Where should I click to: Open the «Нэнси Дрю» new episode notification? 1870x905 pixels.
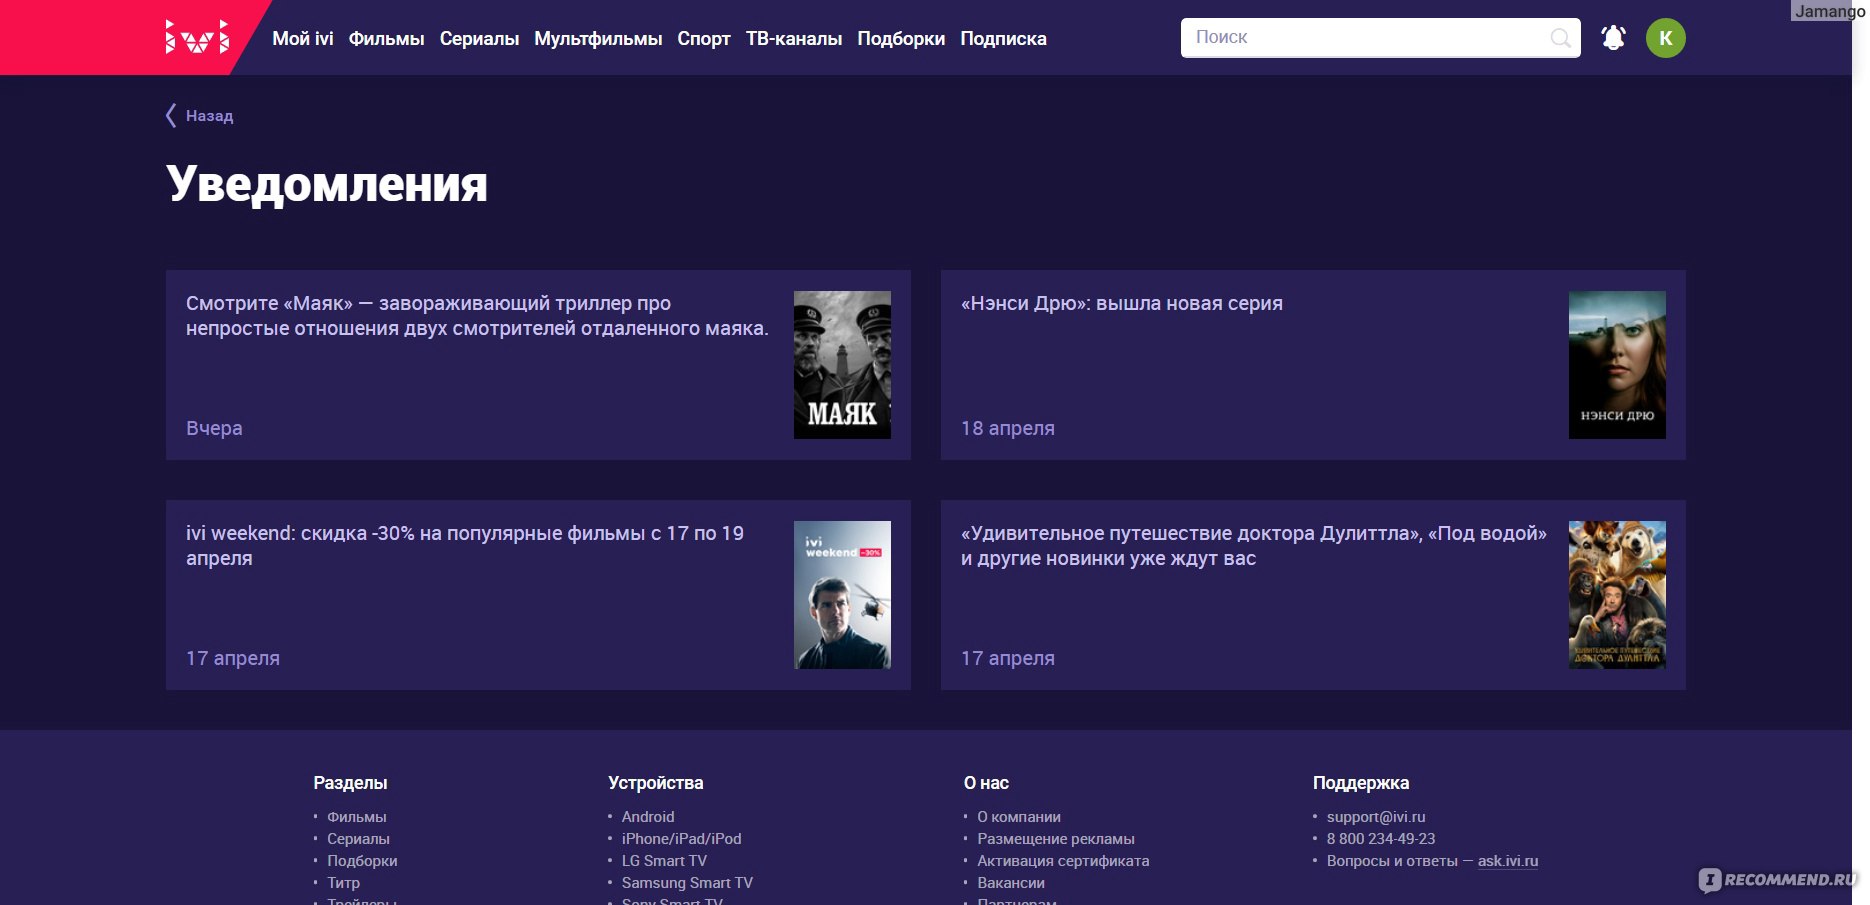tap(1122, 303)
